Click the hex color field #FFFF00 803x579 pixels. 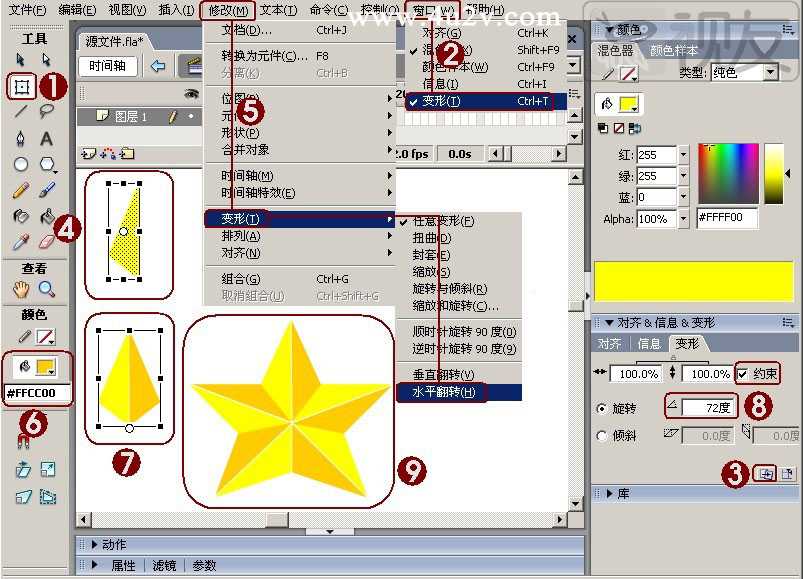click(x=727, y=217)
